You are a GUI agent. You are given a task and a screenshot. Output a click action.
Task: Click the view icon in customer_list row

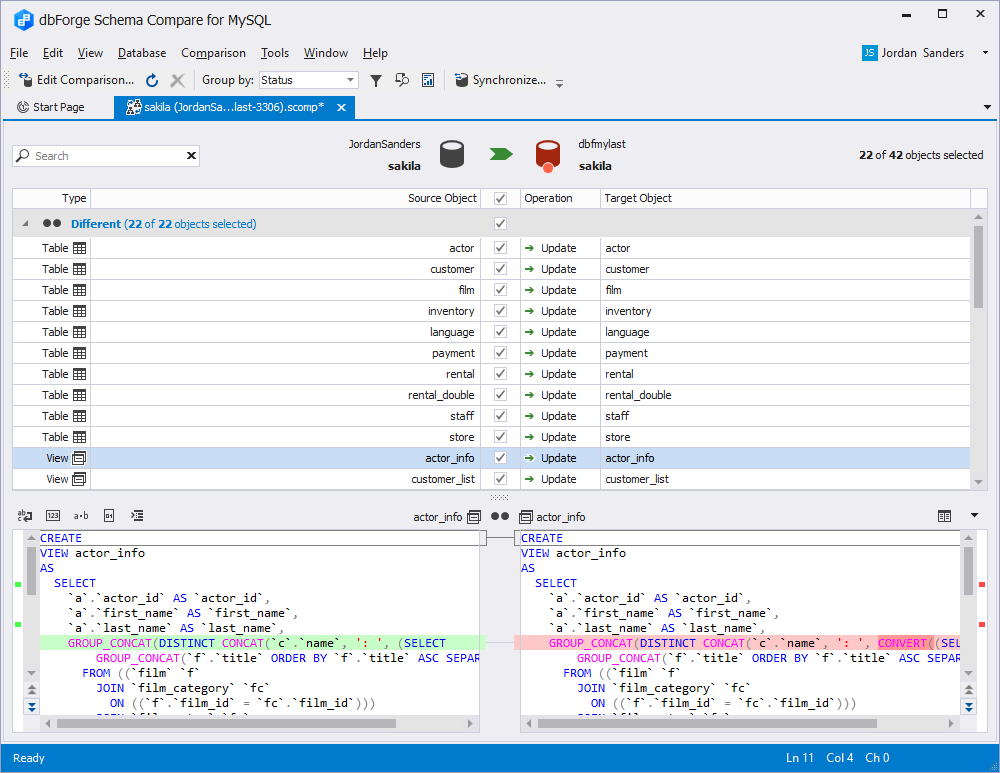(x=79, y=479)
